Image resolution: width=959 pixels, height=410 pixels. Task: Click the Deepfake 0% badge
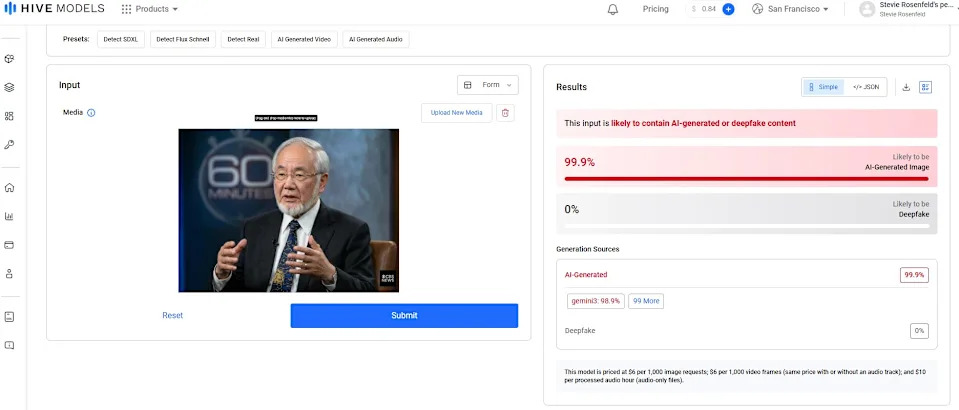[x=919, y=330]
